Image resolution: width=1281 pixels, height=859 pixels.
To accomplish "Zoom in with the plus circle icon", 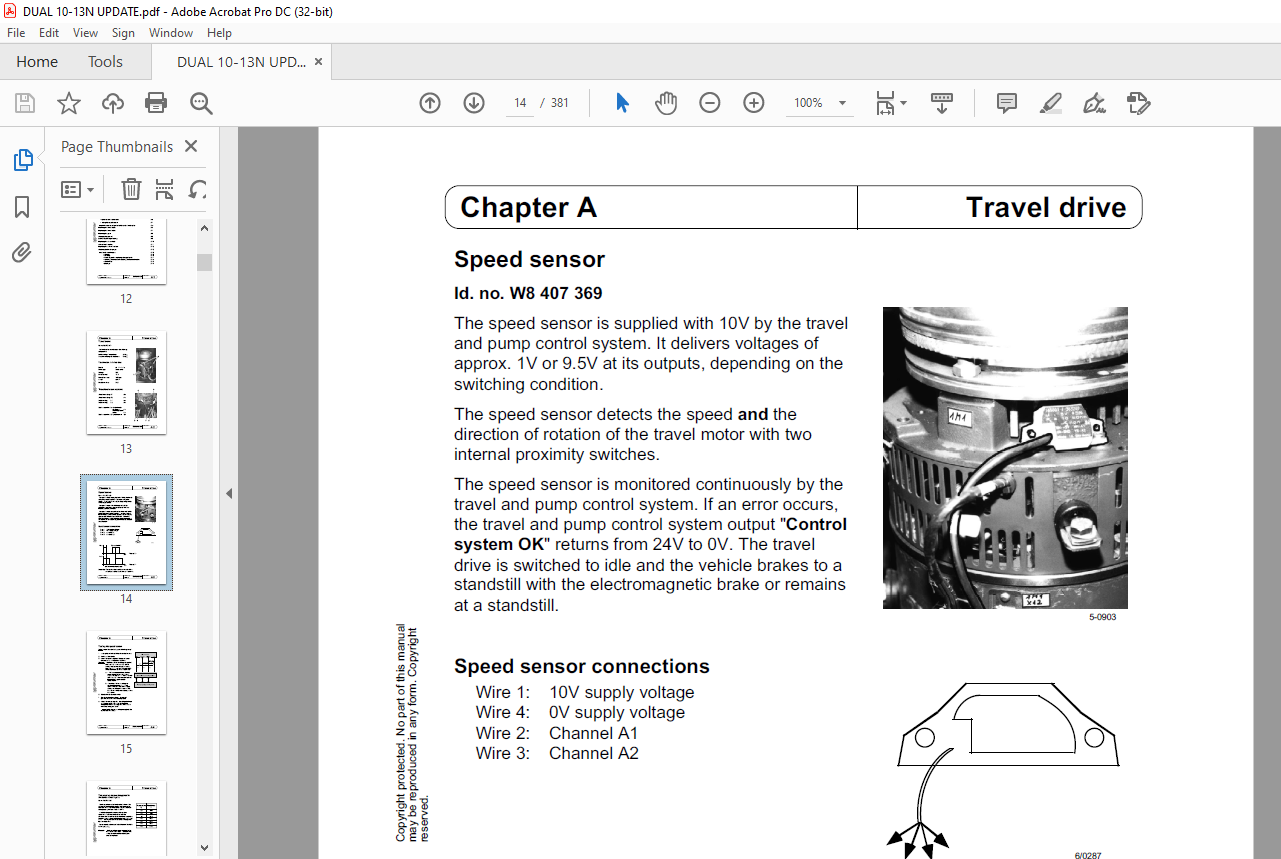I will [754, 103].
